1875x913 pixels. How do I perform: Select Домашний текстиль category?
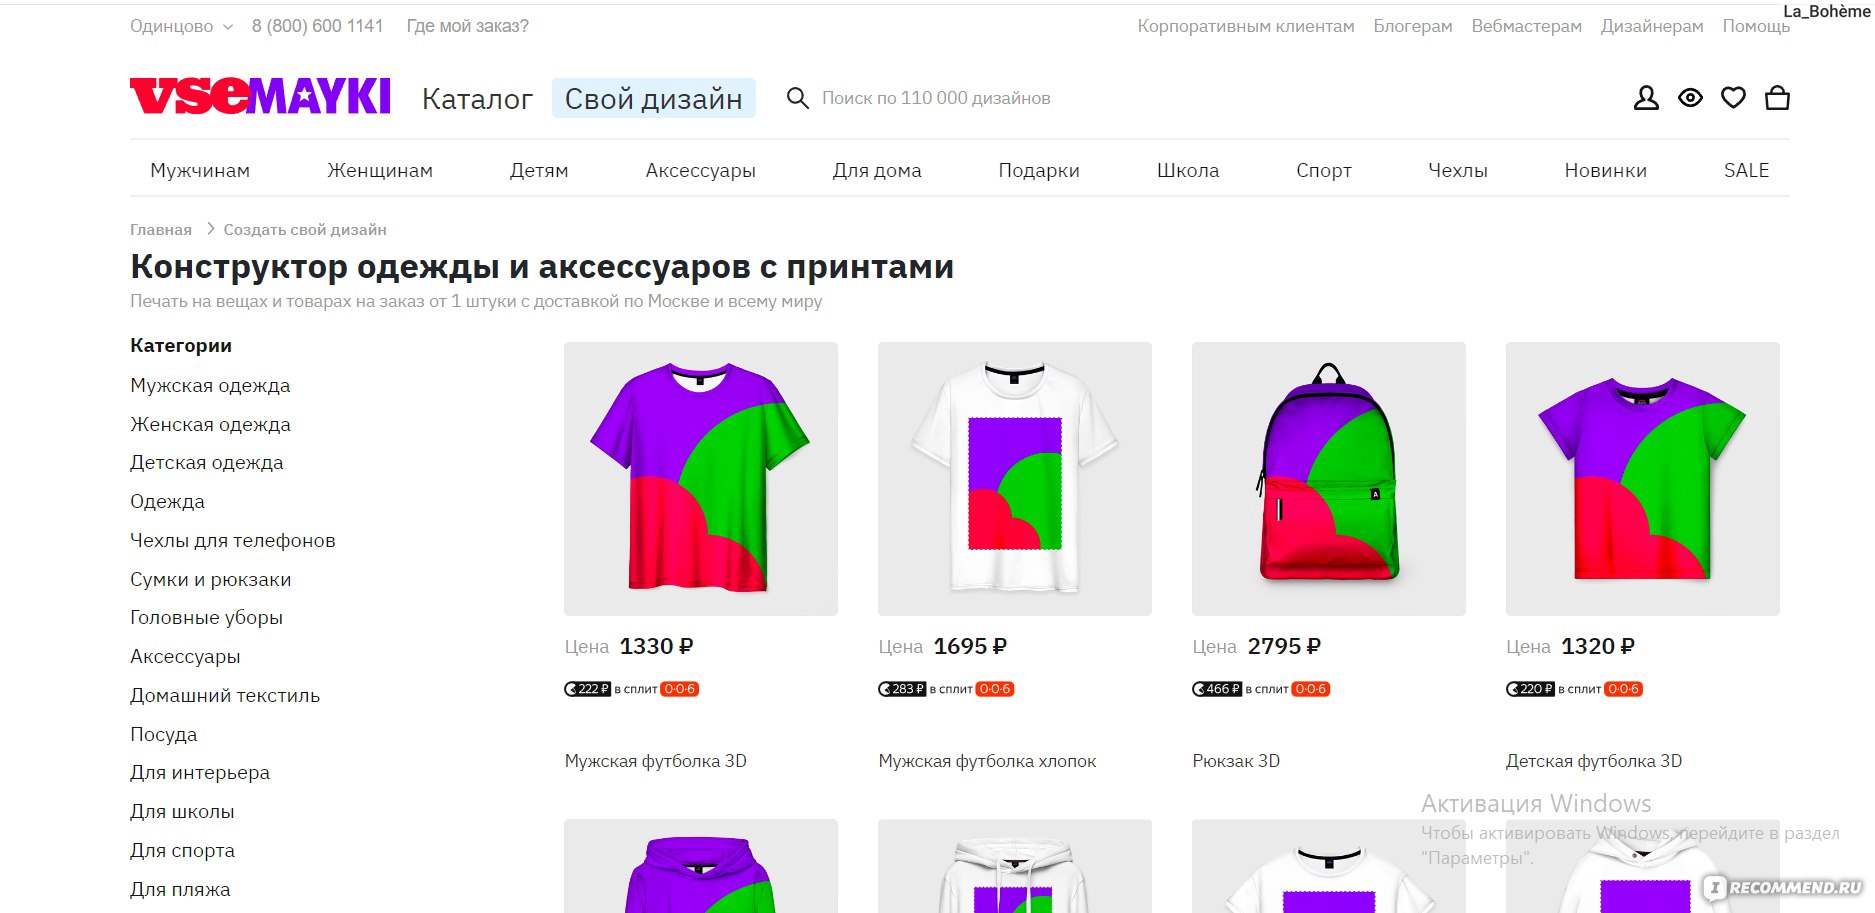(x=225, y=695)
